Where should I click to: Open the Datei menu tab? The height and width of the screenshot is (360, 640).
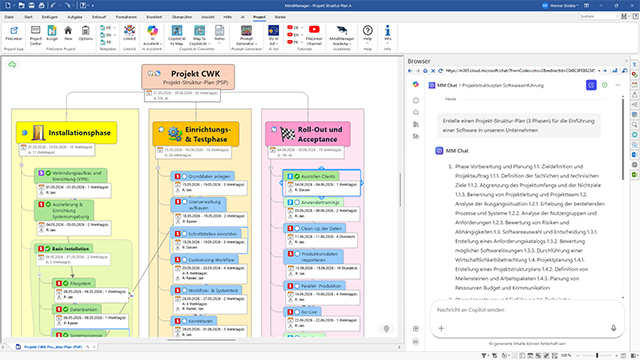[x=9, y=17]
